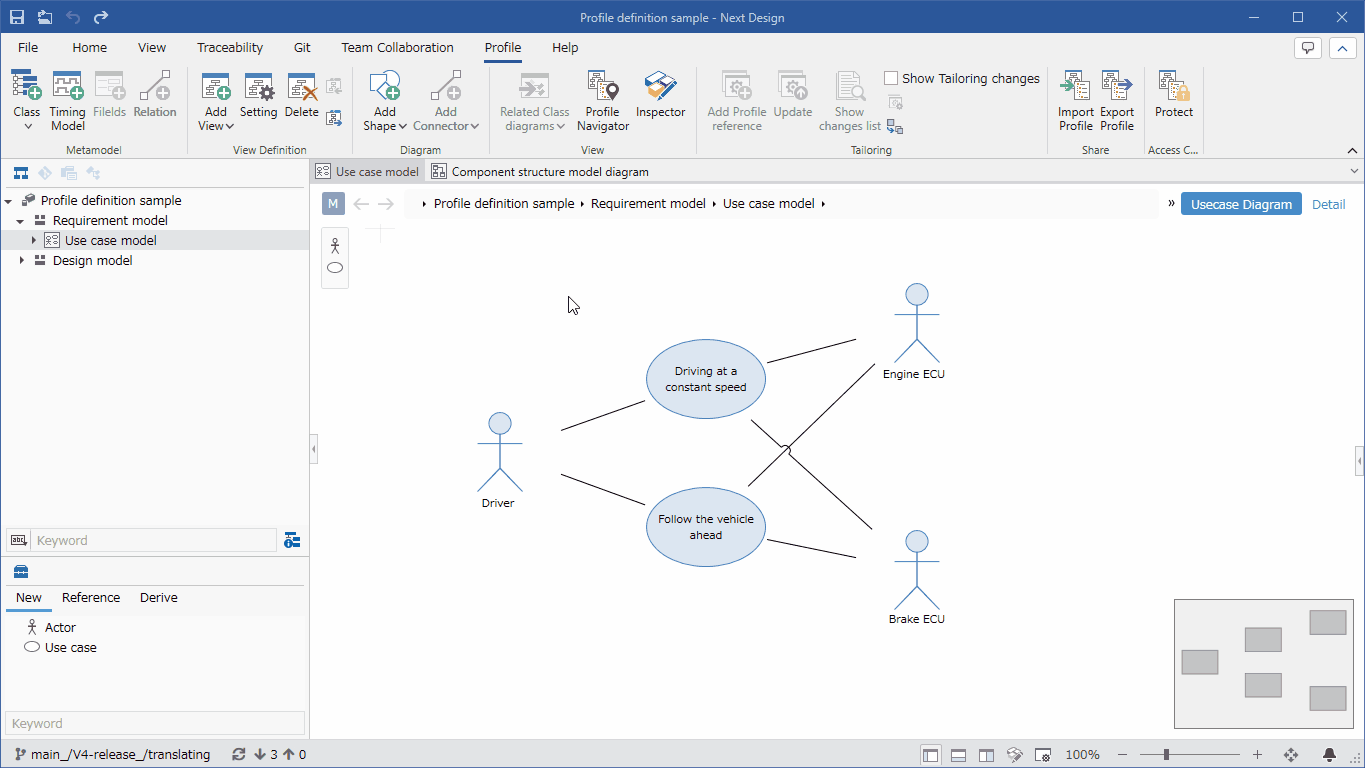Click the notification bell in status bar
Screen dimensions: 1365x768
click(1329, 755)
